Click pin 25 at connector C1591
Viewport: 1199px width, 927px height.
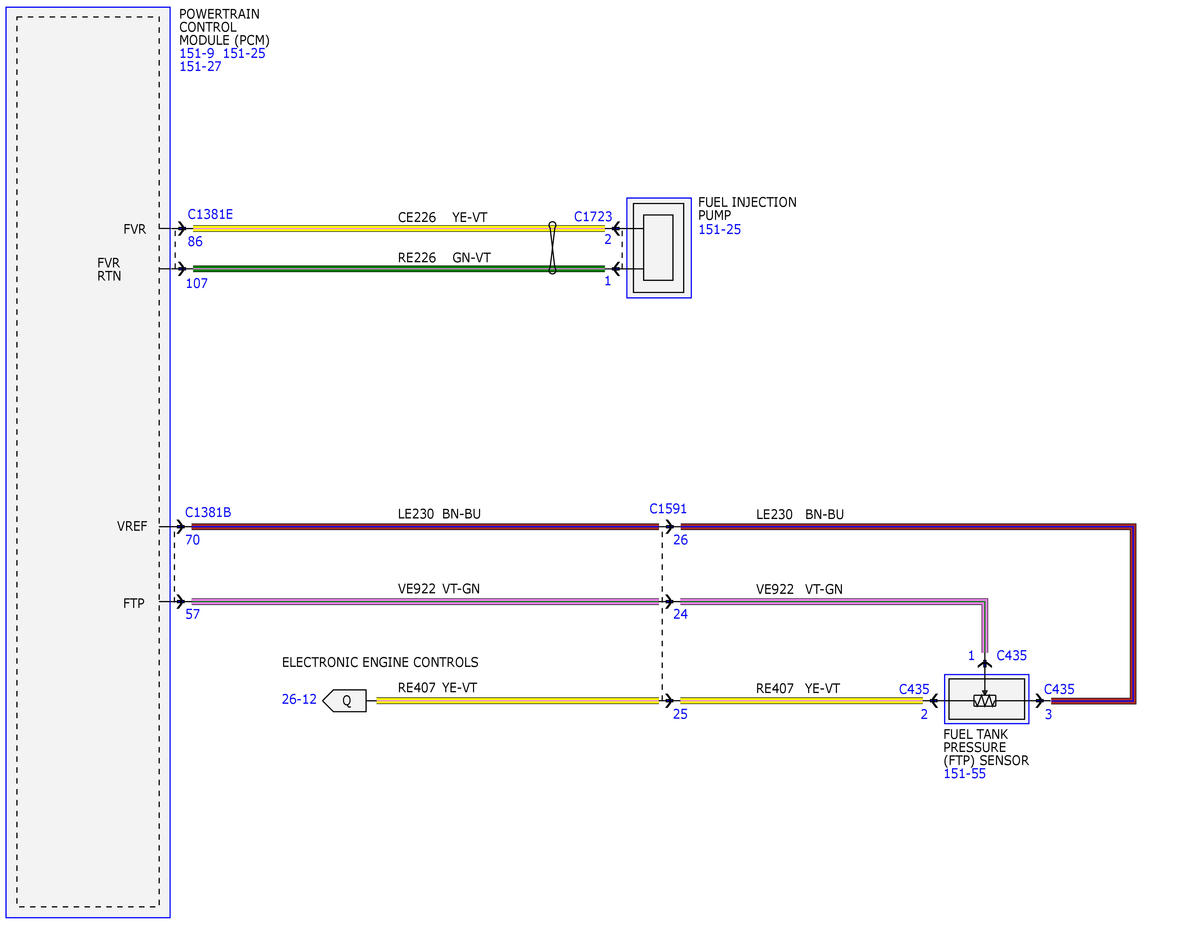(681, 714)
